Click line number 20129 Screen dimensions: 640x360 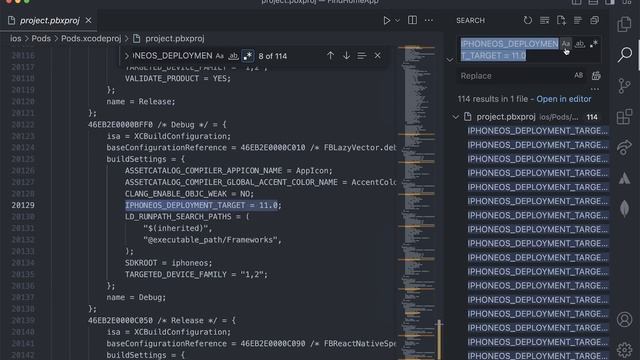click(x=23, y=205)
